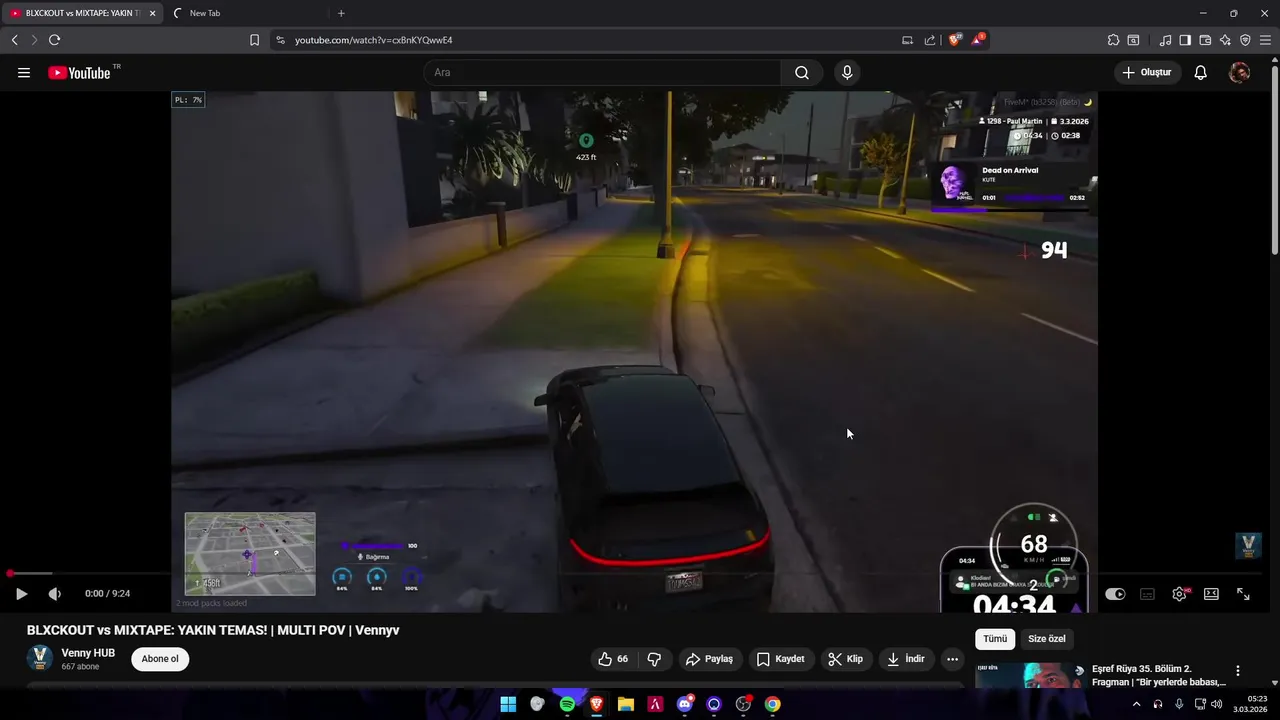Show hidden system tray icons
The width and height of the screenshot is (1280, 720).
tap(1136, 704)
